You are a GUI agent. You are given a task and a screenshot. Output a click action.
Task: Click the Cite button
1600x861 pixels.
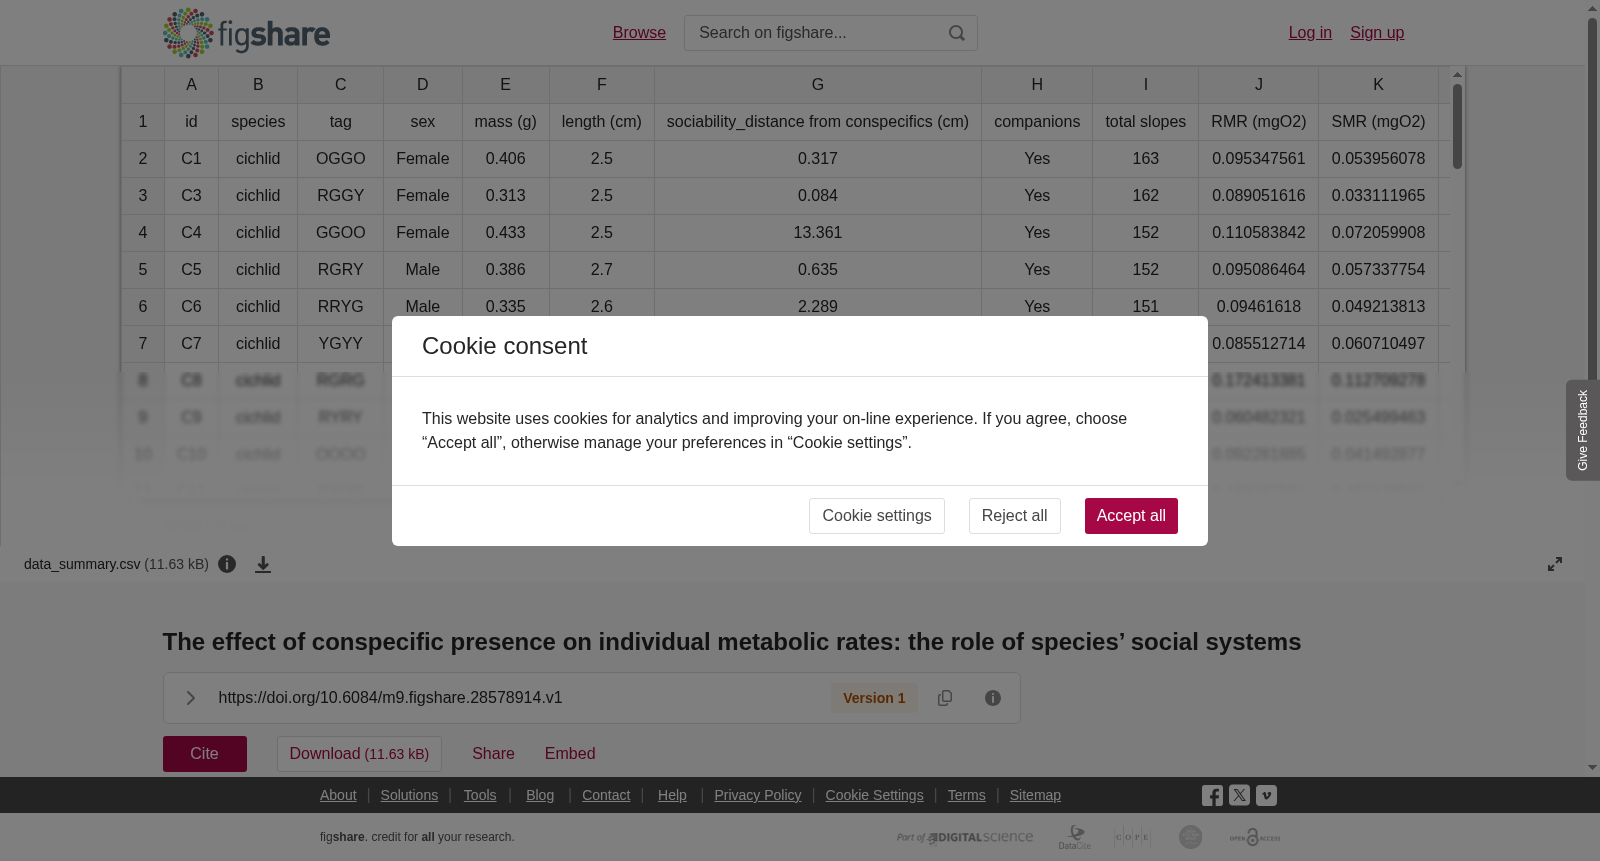tap(205, 754)
